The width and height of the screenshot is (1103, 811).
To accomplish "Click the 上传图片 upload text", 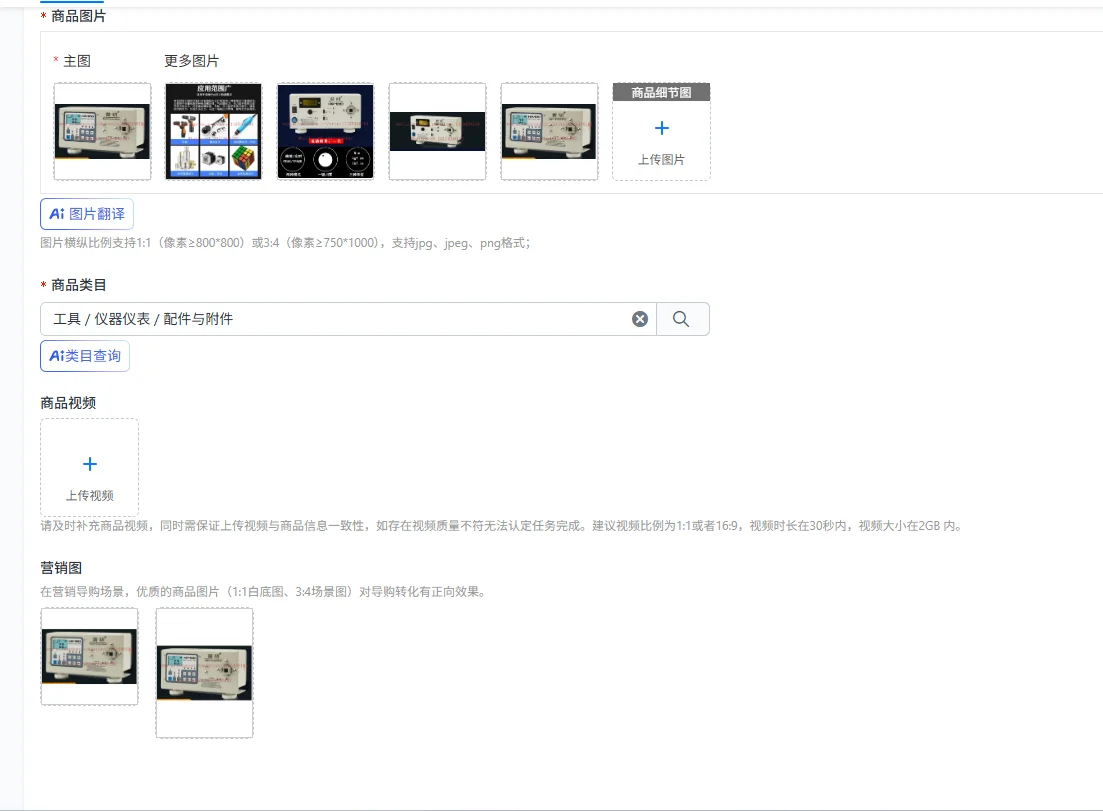I will [661, 160].
